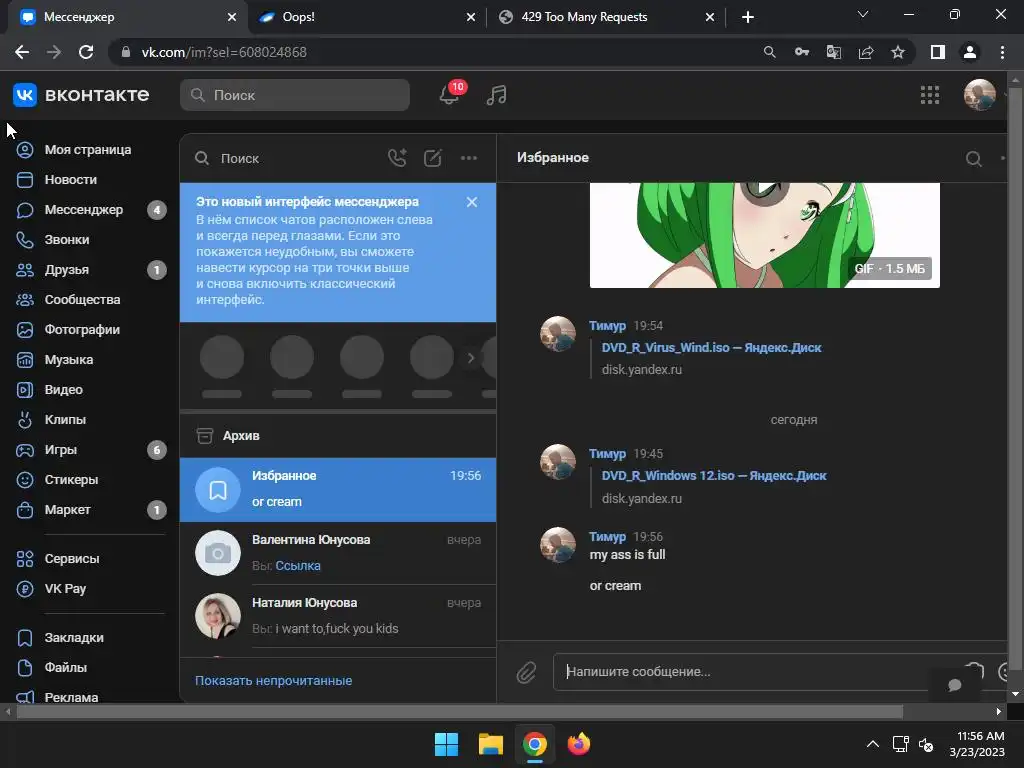The height and width of the screenshot is (768, 1024).
Task: Bookmark this page with the star icon
Action: (898, 52)
